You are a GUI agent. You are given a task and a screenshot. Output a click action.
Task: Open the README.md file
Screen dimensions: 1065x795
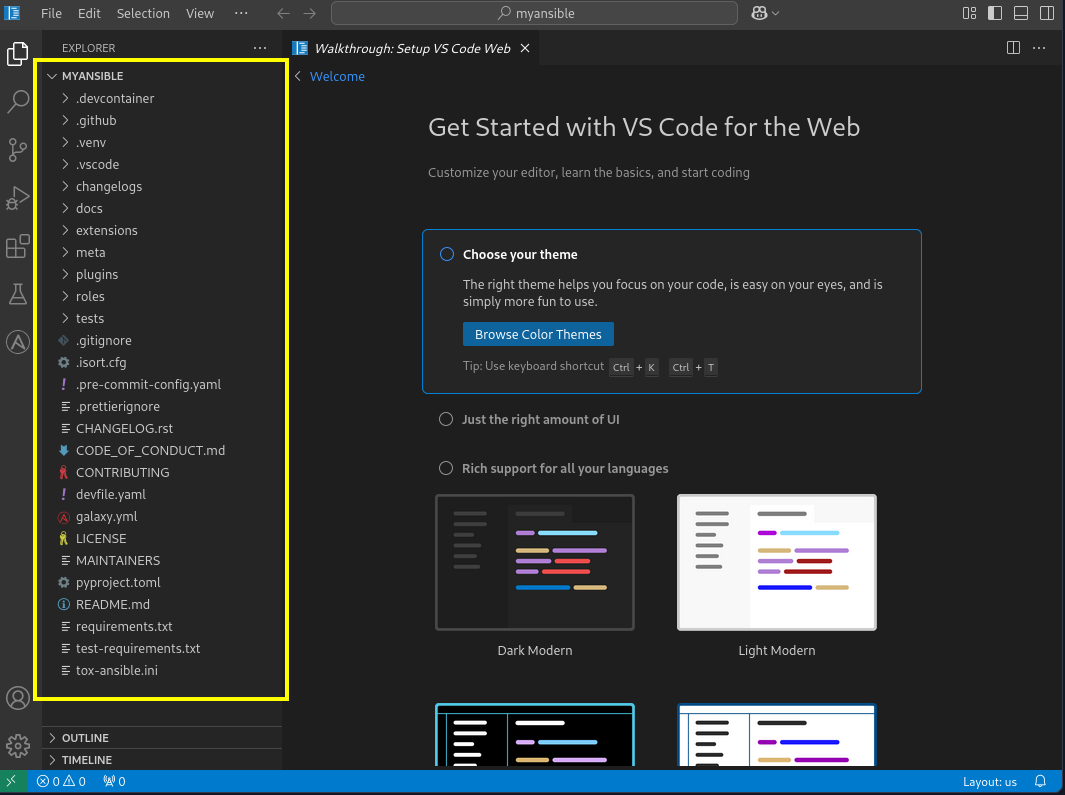pos(163,604)
